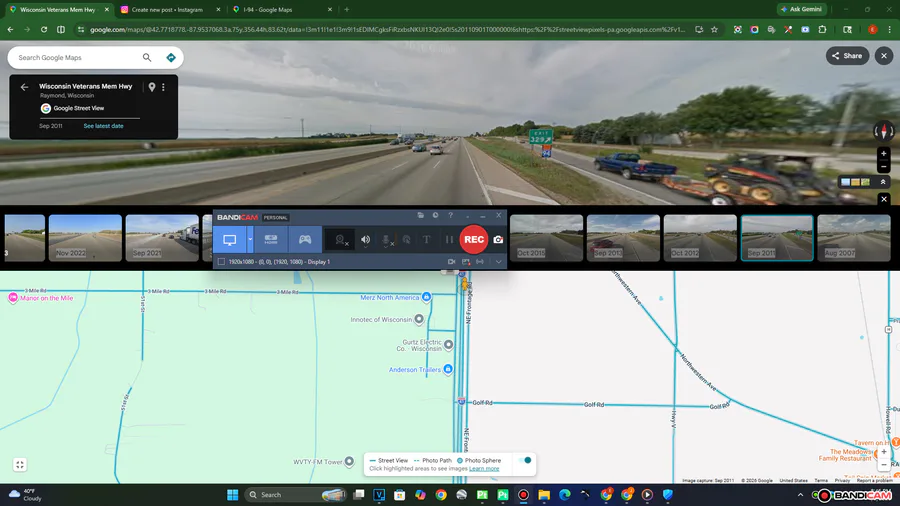Image resolution: width=900 pixels, height=506 pixels.
Task: Collapse the imagery layer strip chevron
Action: (883, 182)
